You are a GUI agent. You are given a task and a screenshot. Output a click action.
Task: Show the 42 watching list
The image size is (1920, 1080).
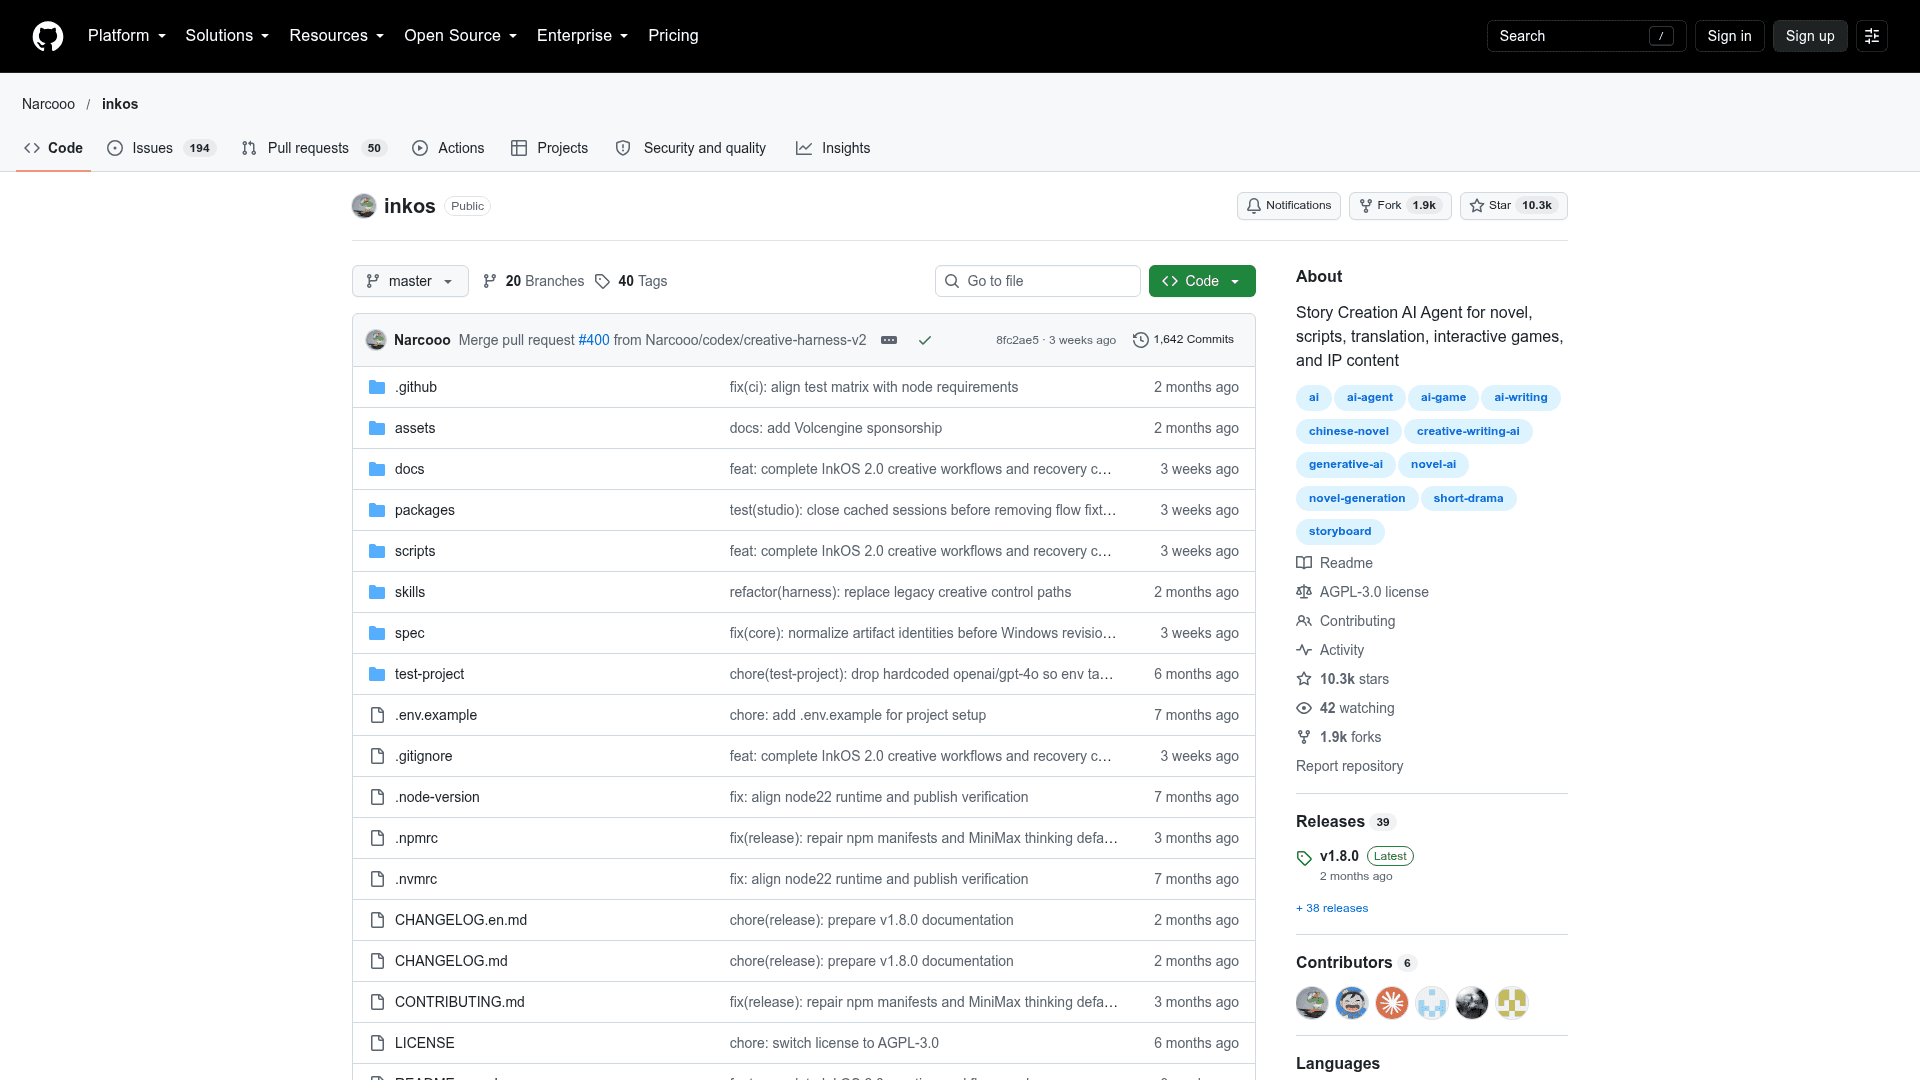(x=1346, y=708)
